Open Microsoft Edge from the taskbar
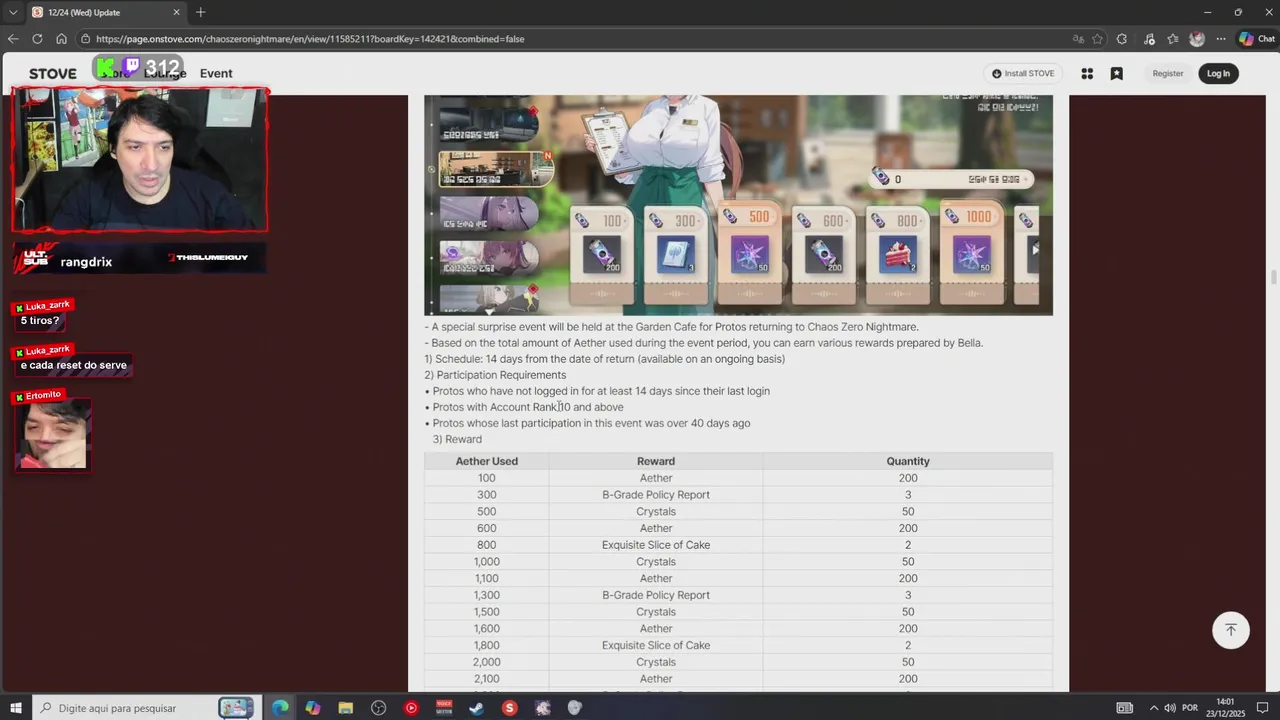This screenshot has height=720, width=1280. pos(280,708)
